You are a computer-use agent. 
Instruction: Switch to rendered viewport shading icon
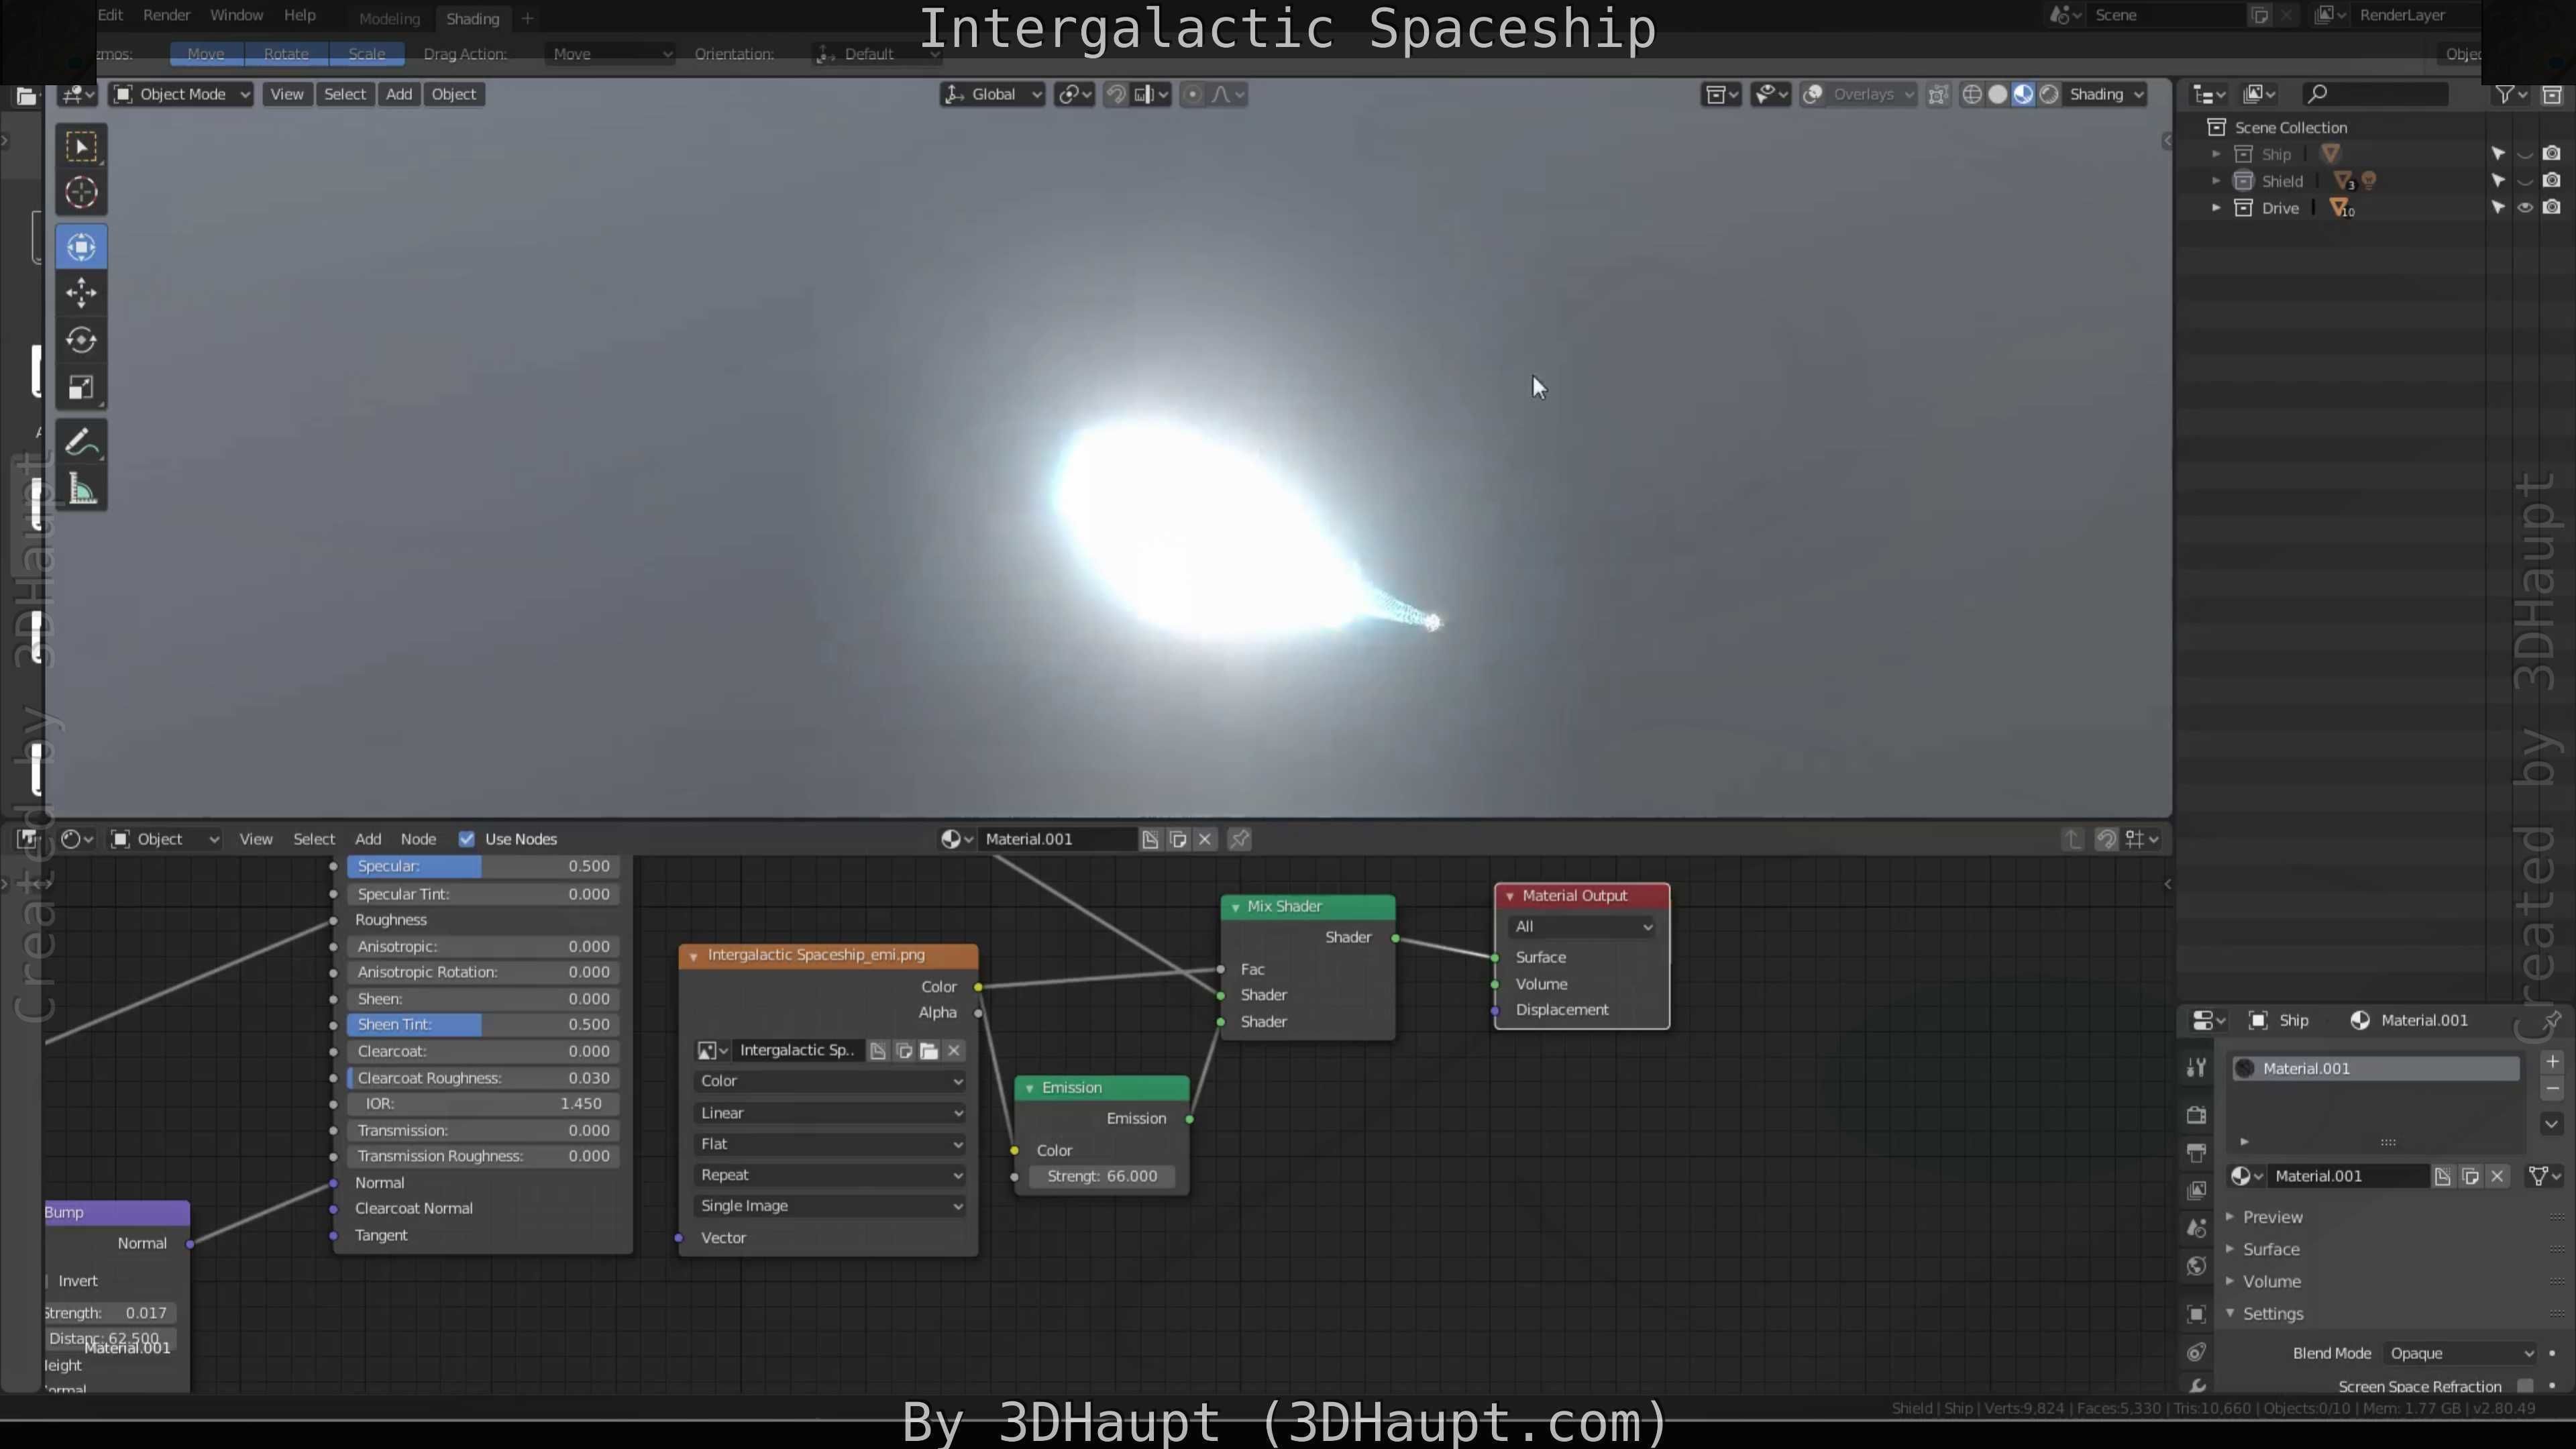tap(2049, 94)
